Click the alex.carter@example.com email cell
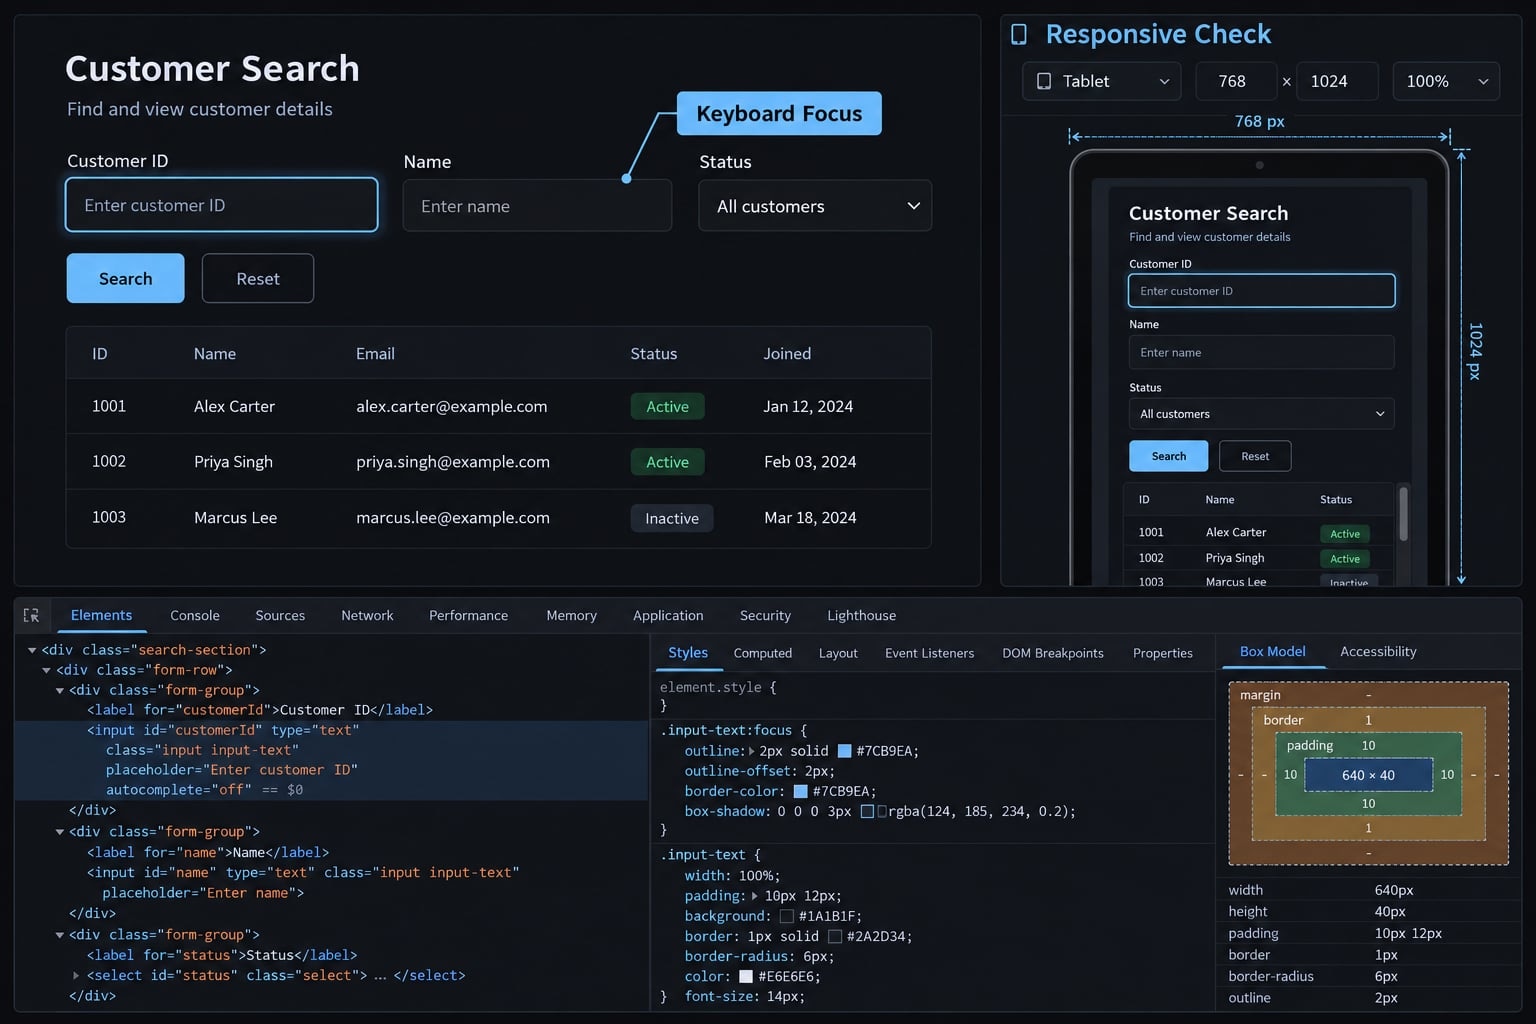Screen dimensions: 1536x1024 pos(452,406)
